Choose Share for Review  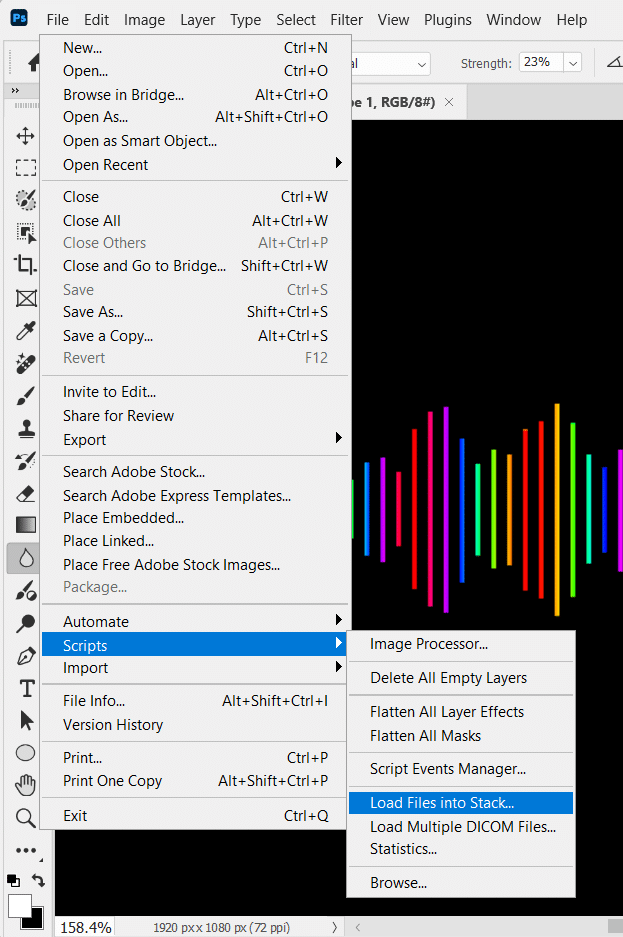click(195, 416)
